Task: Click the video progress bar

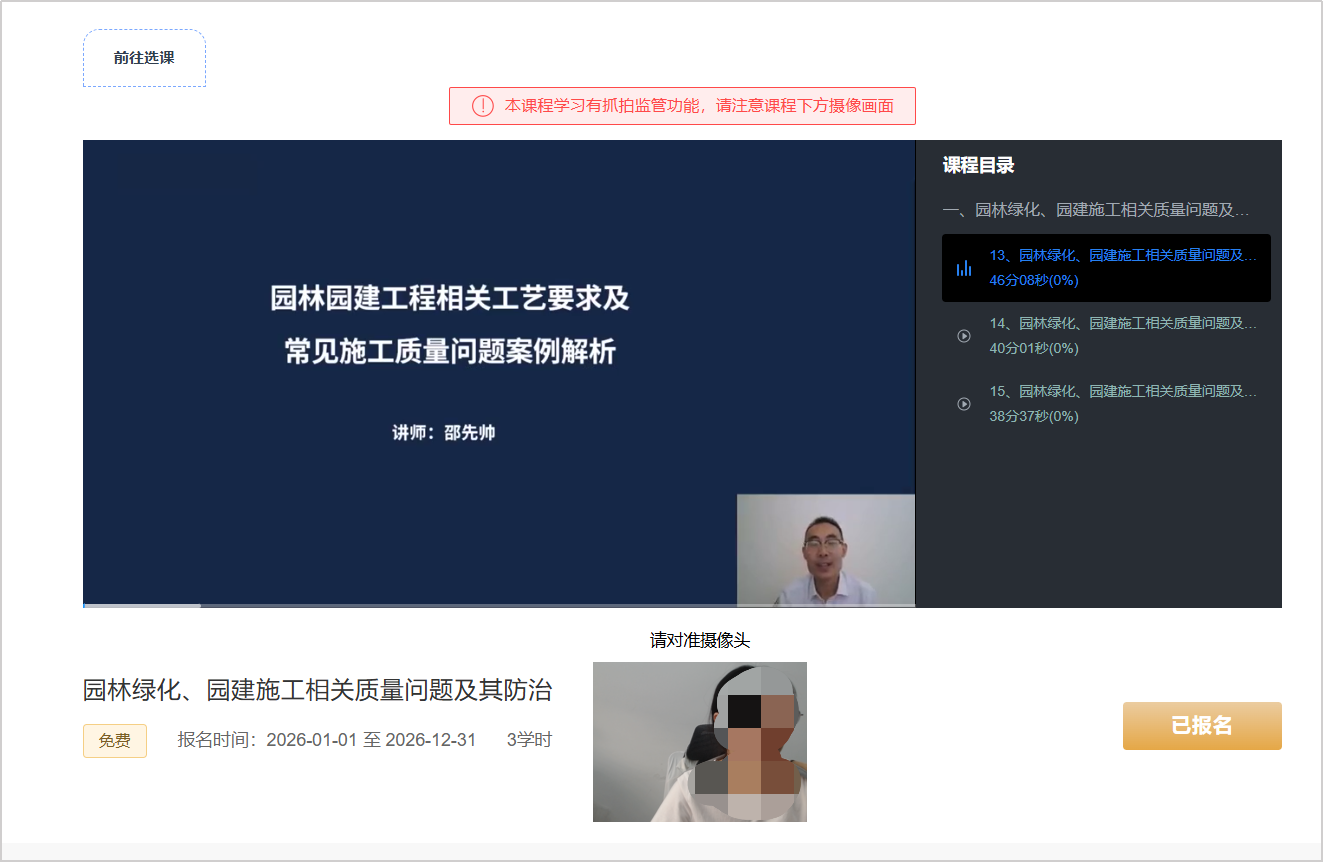Action: [x=499, y=605]
